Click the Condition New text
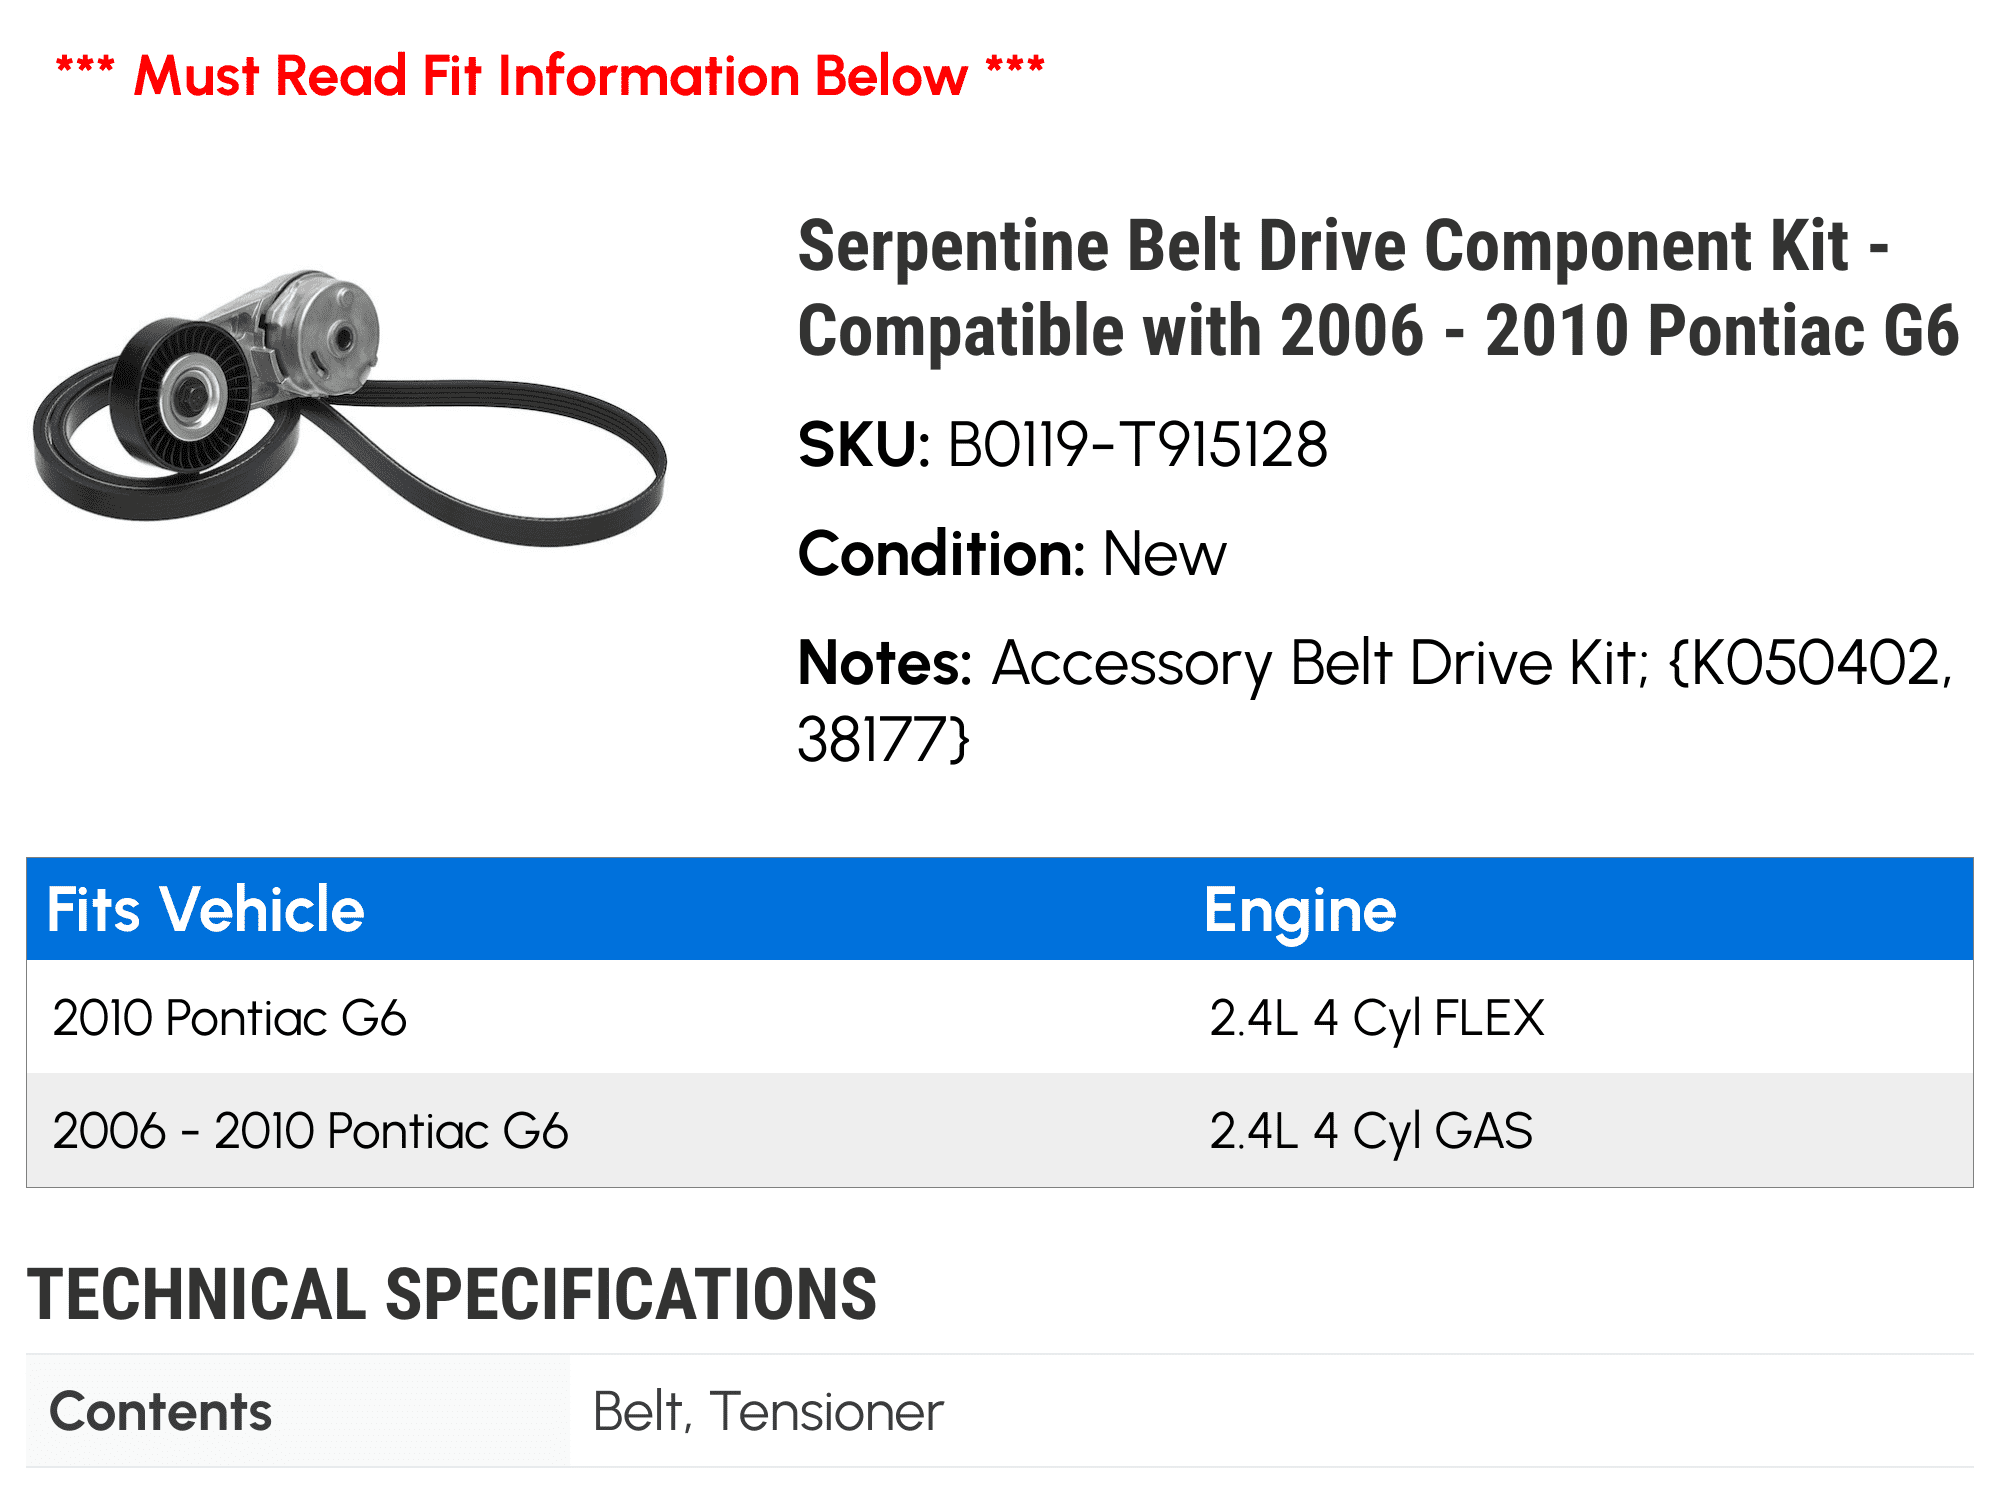The height and width of the screenshot is (1494, 2000). coord(1012,554)
